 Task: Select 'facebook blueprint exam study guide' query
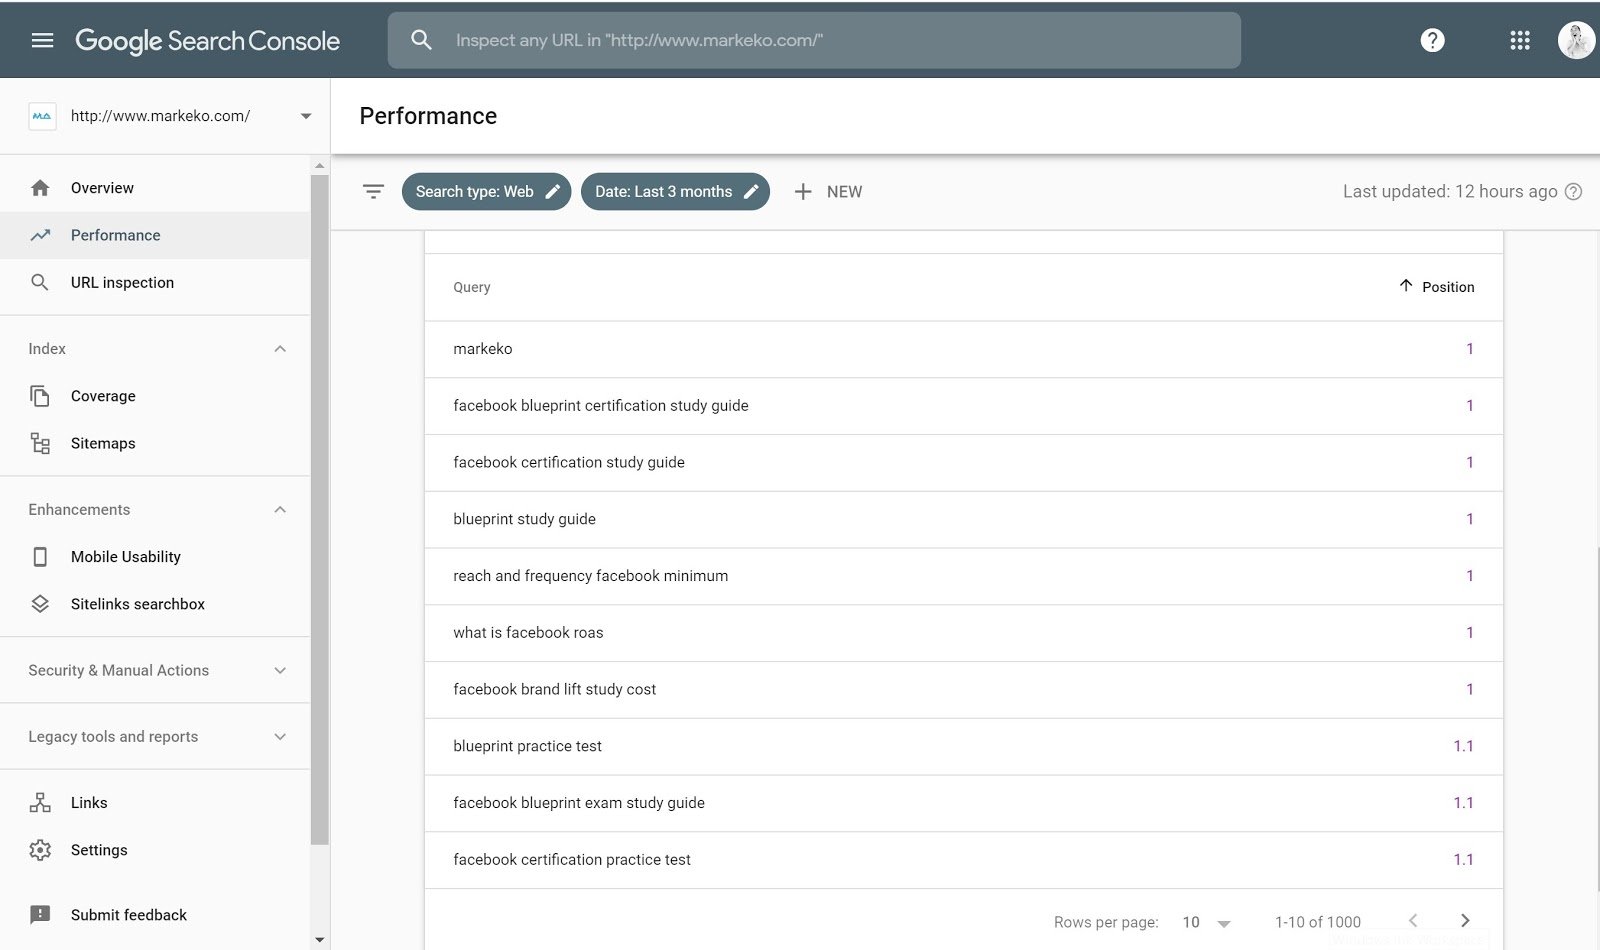coord(963,803)
